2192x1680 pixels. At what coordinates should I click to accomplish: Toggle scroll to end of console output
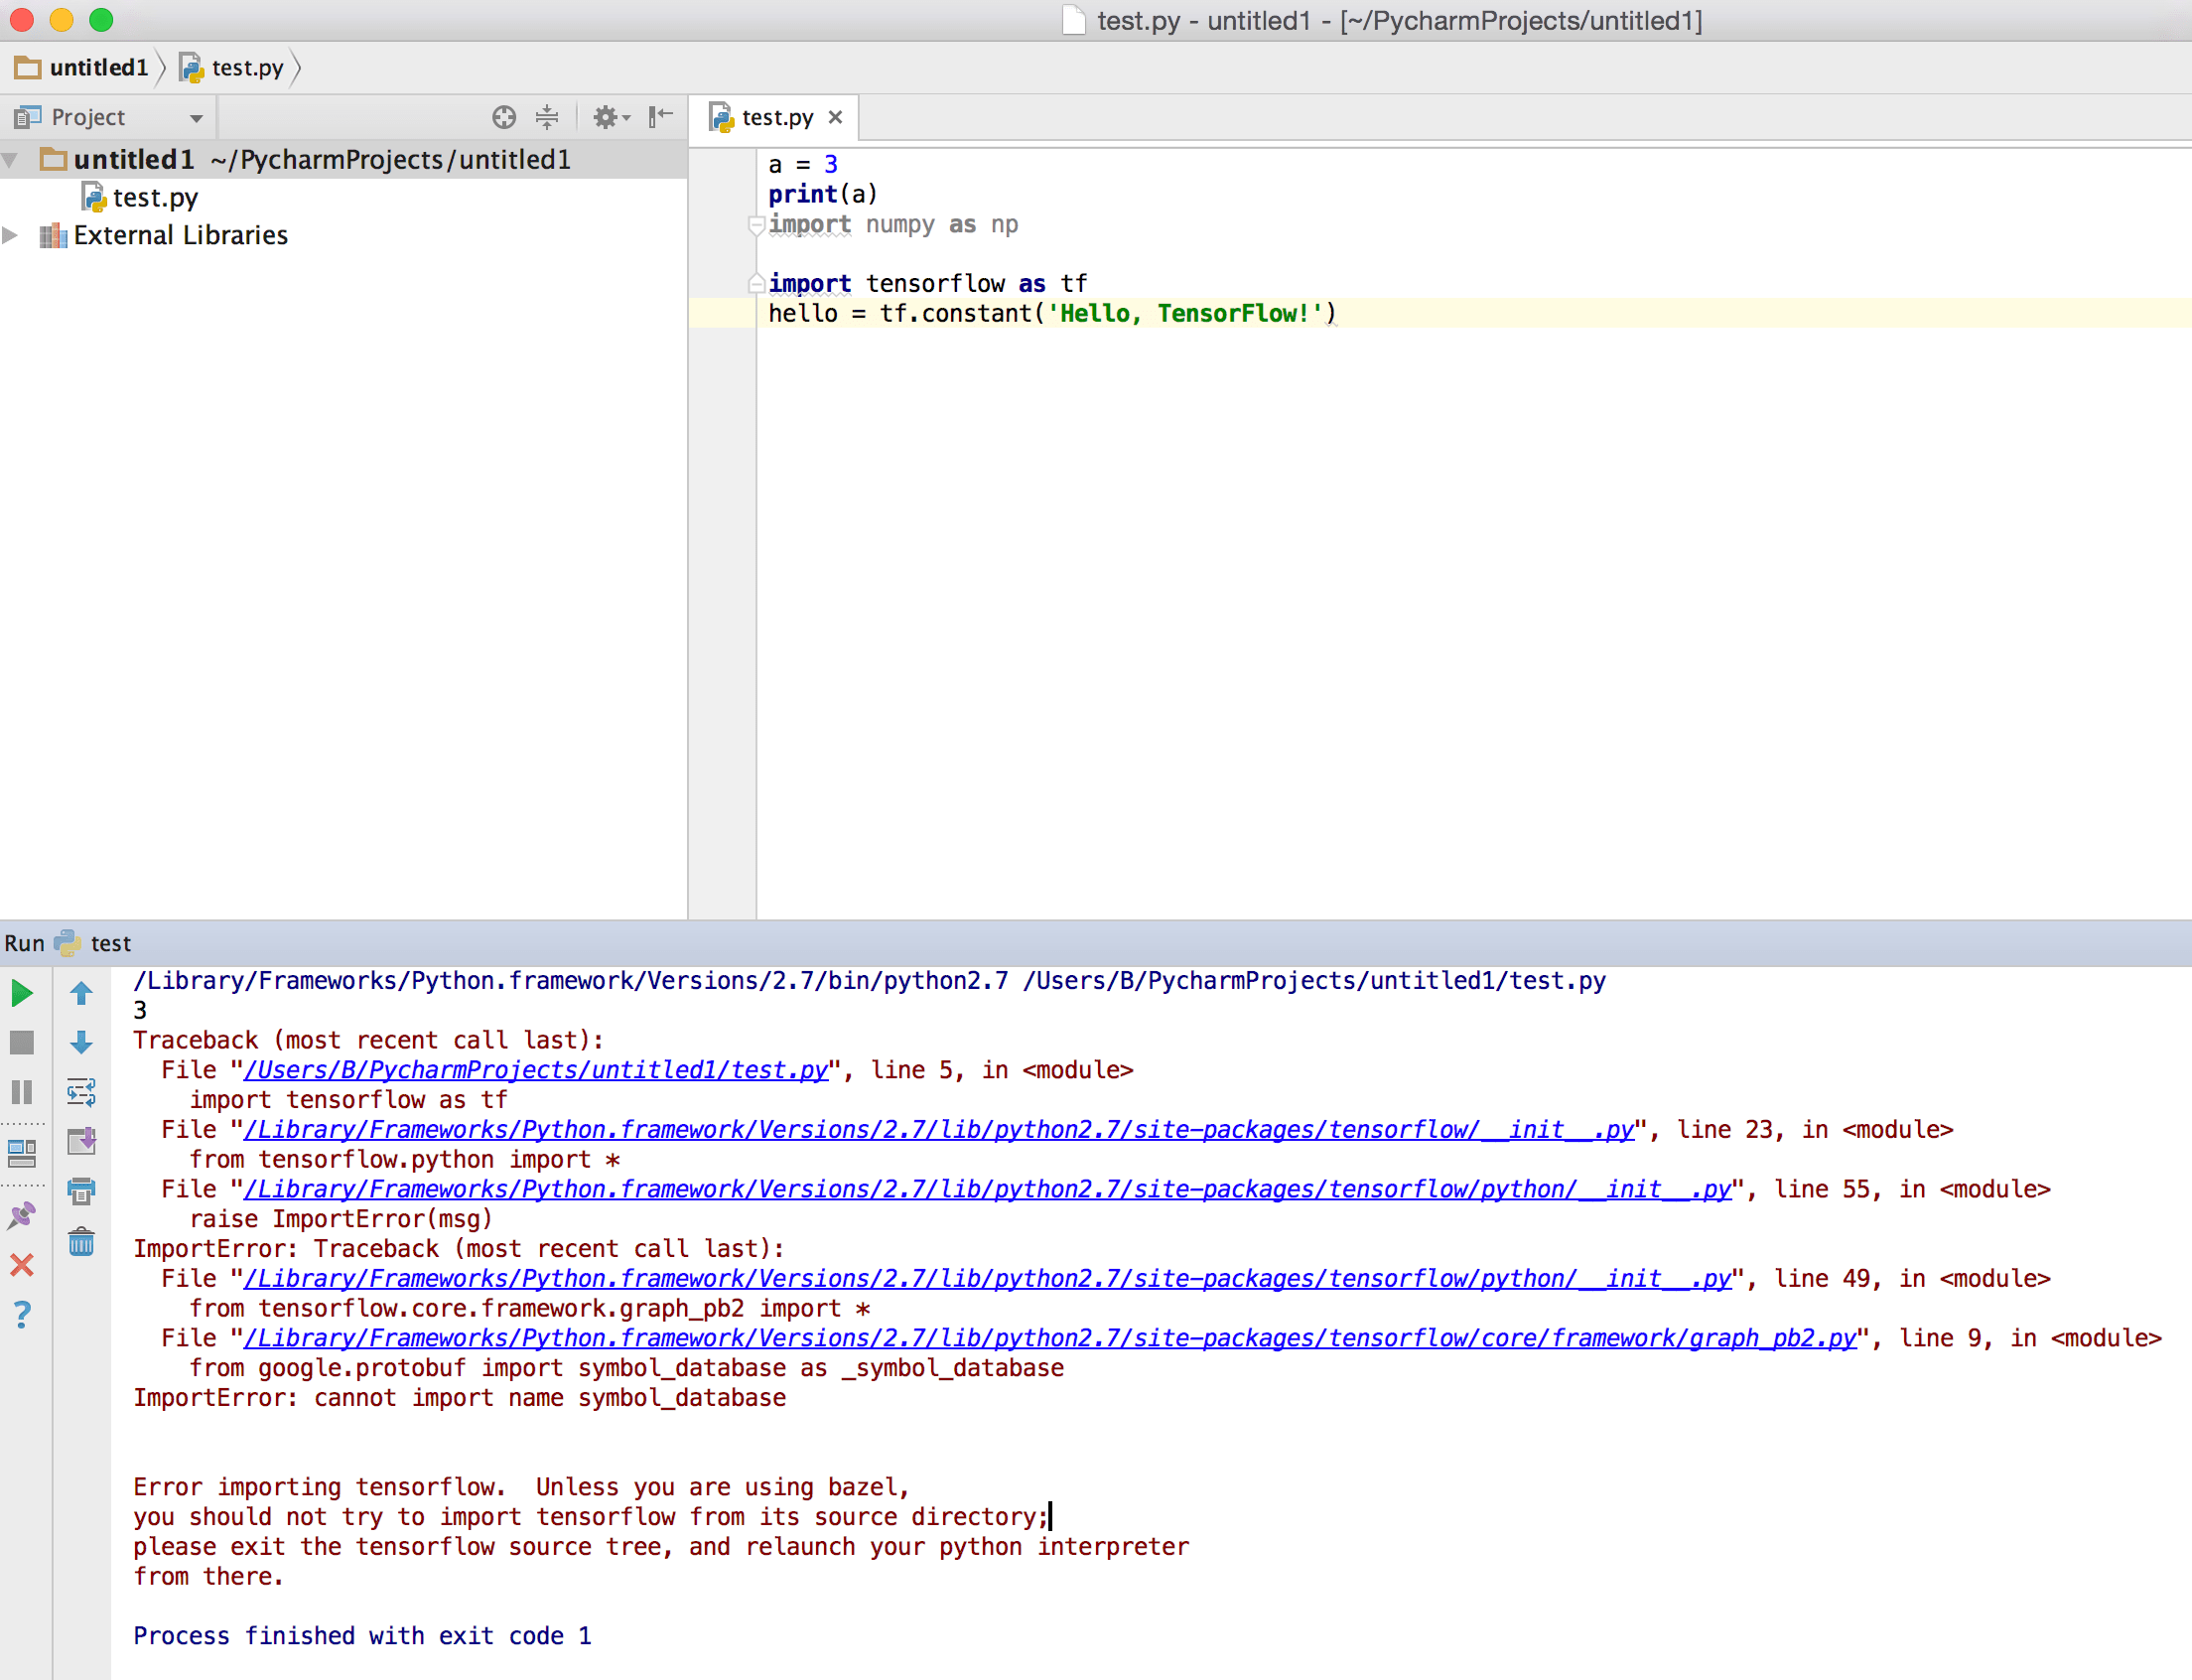[x=81, y=1141]
